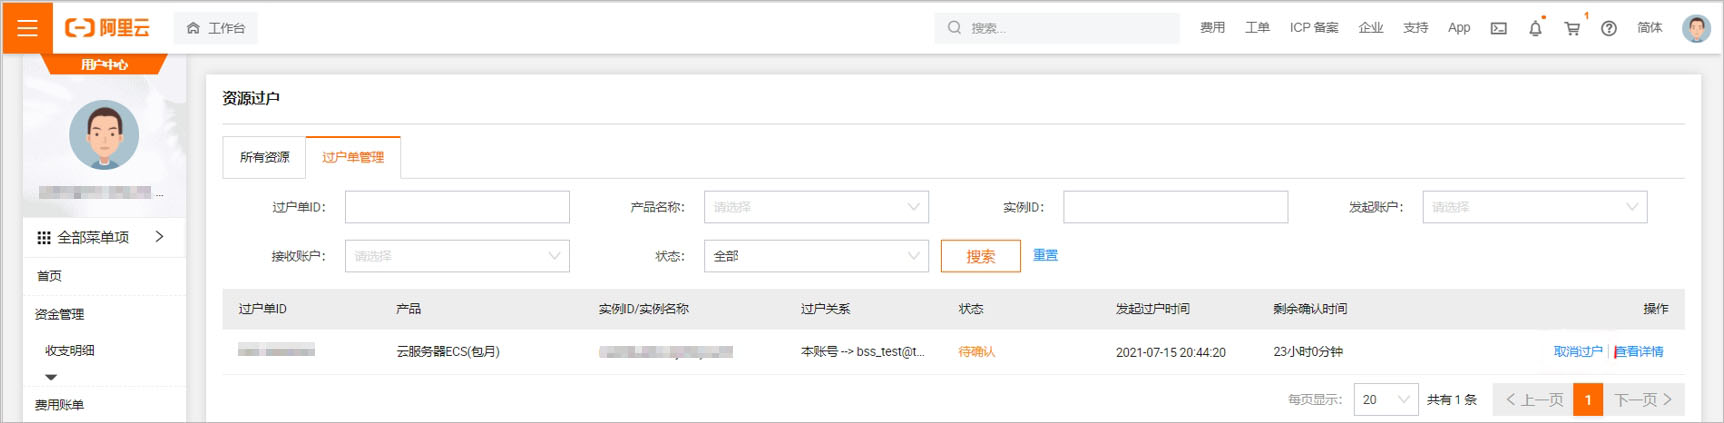Click the 2021-07-15 20:44:20 time cell
The height and width of the screenshot is (423, 1724).
tap(1171, 352)
